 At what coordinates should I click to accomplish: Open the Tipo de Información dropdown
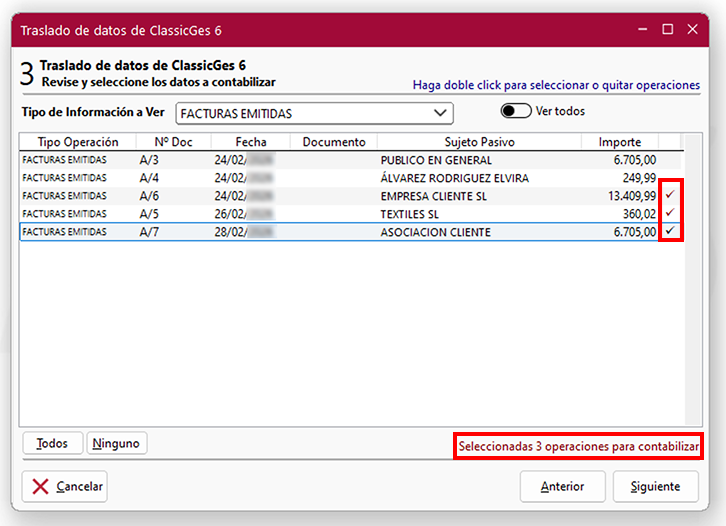coord(314,113)
